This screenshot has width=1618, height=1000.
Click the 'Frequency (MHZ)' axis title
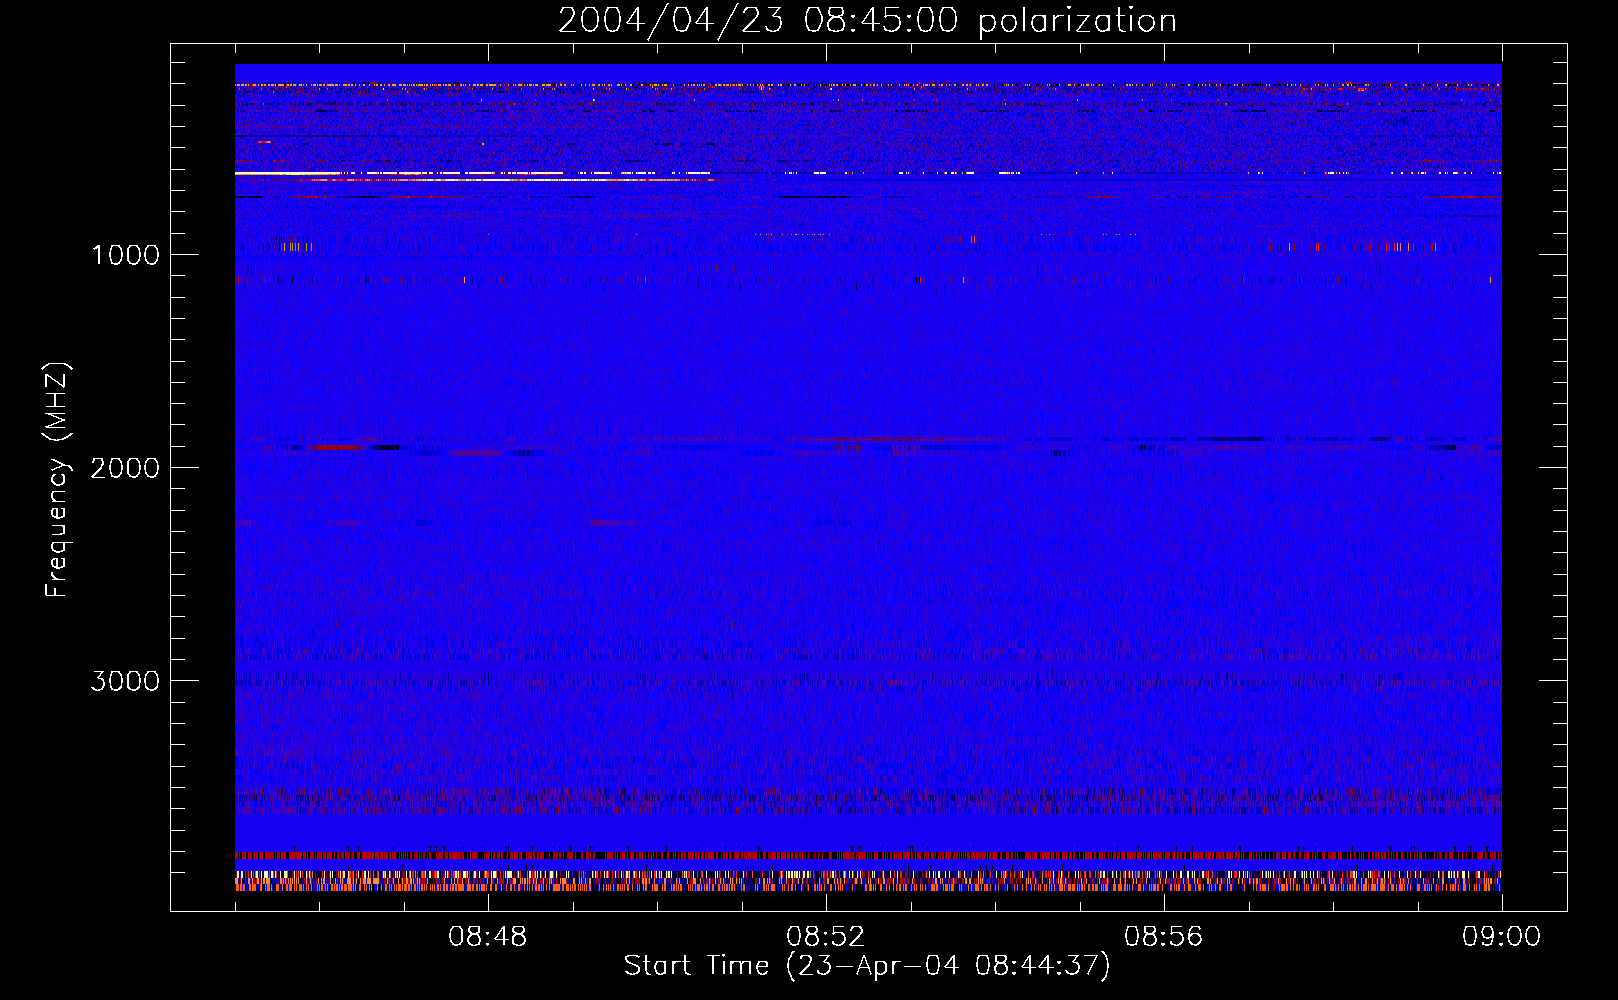coord(57,480)
